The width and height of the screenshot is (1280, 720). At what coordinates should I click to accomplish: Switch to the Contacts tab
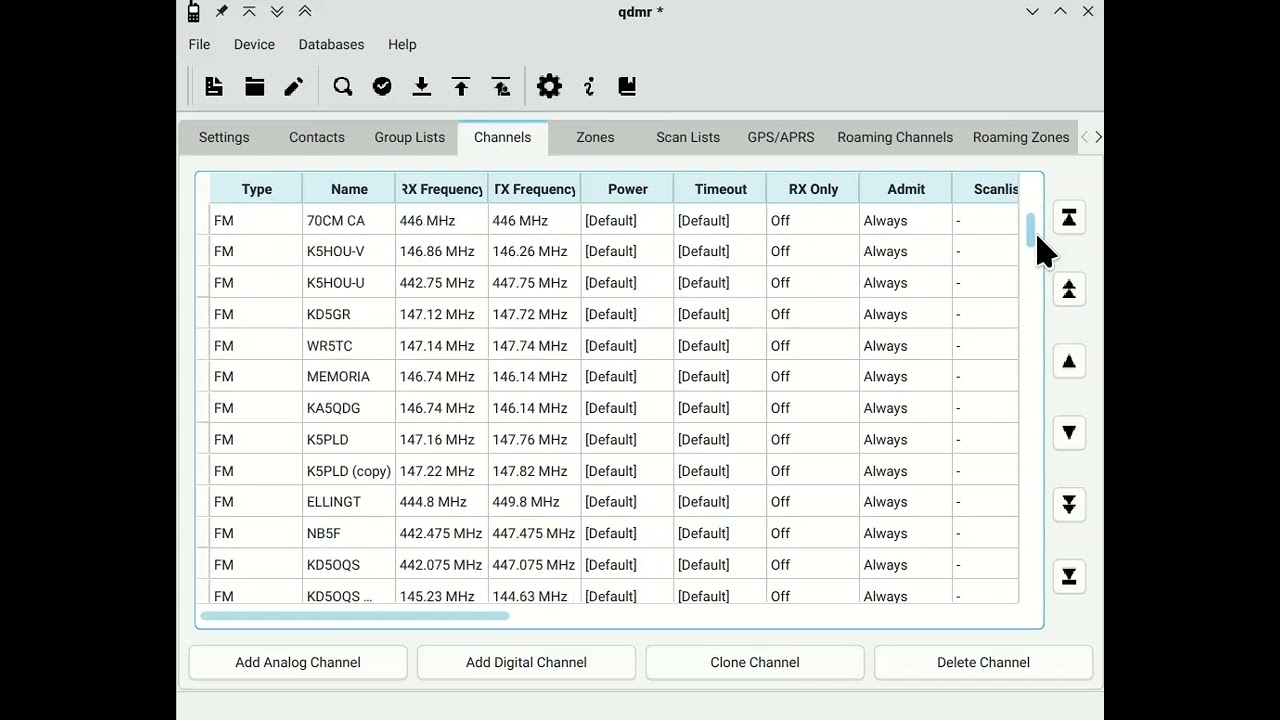point(317,138)
